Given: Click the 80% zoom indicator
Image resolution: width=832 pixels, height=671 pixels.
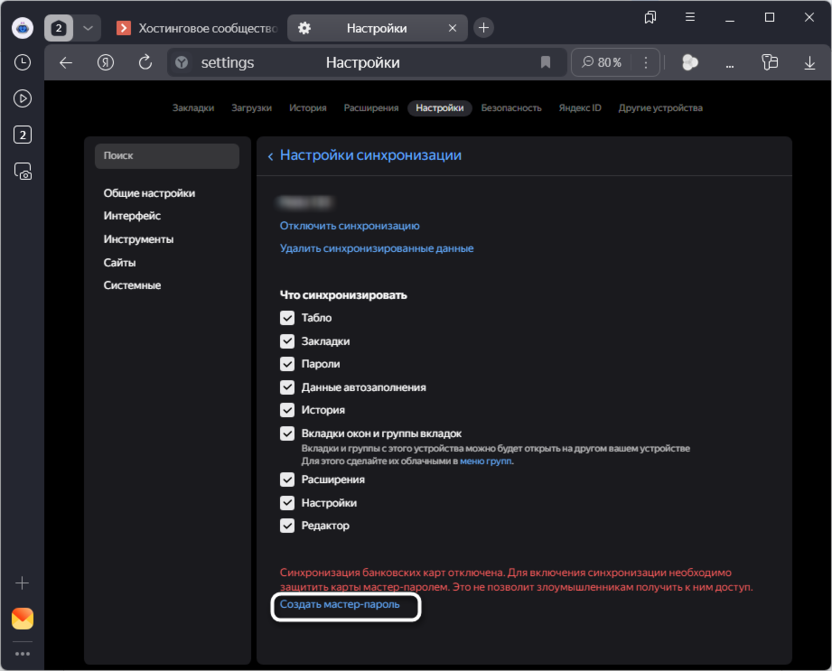Looking at the screenshot, I should (x=602, y=63).
